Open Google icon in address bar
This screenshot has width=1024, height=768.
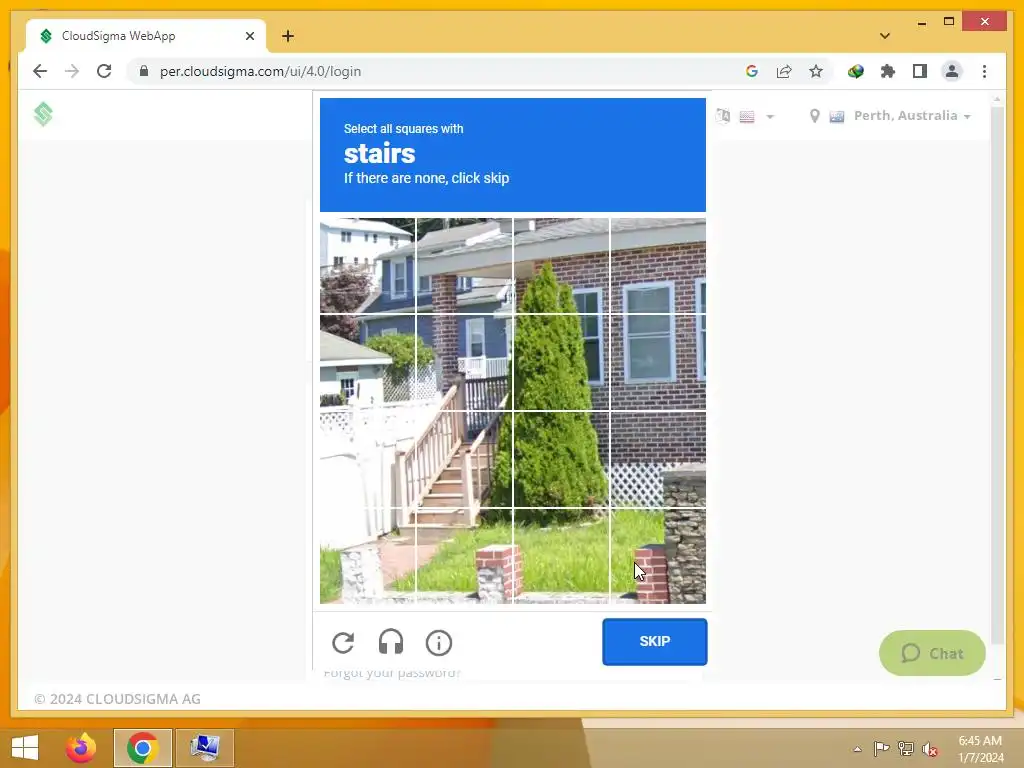pyautogui.click(x=752, y=71)
